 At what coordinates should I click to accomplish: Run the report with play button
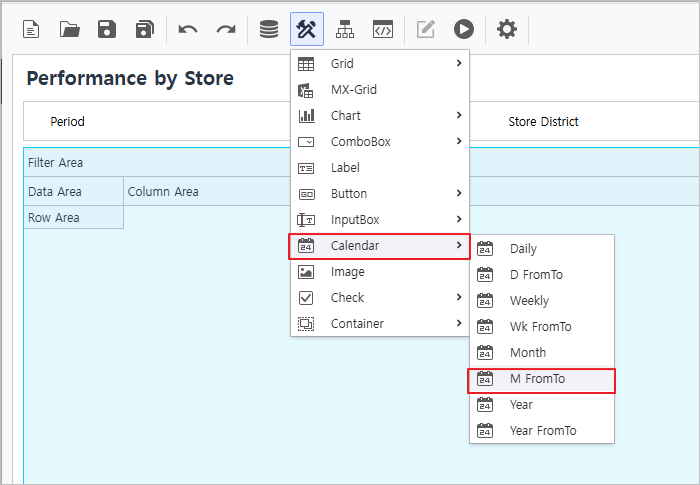tap(463, 29)
